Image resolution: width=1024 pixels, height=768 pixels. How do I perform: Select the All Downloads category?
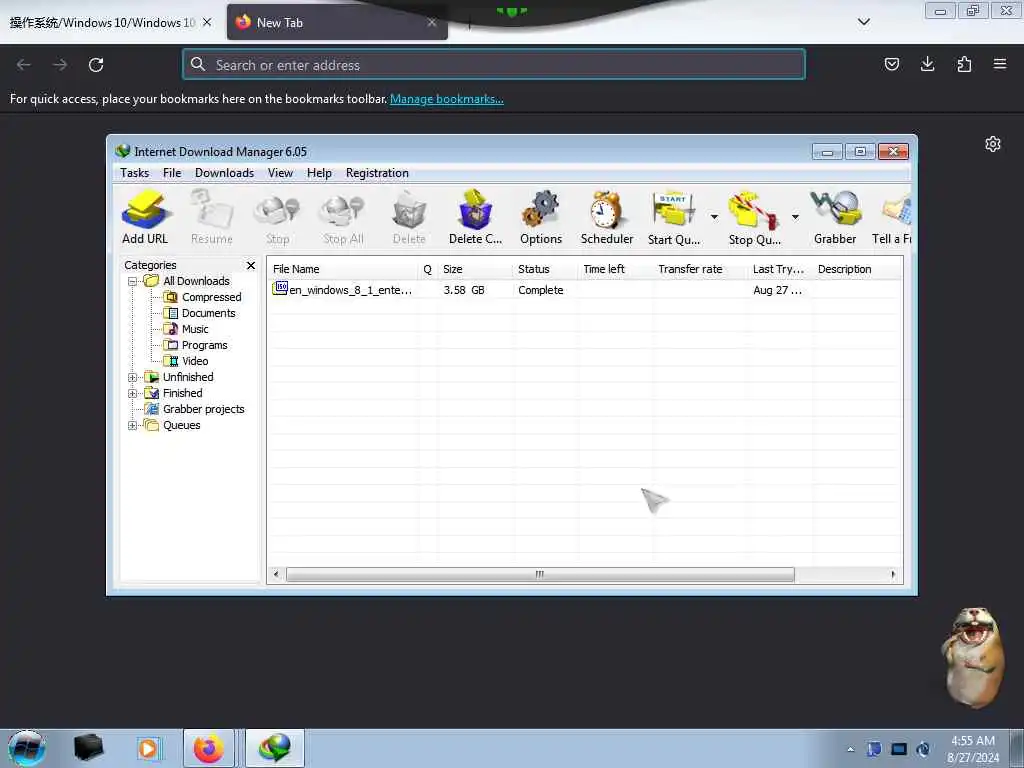coord(196,281)
